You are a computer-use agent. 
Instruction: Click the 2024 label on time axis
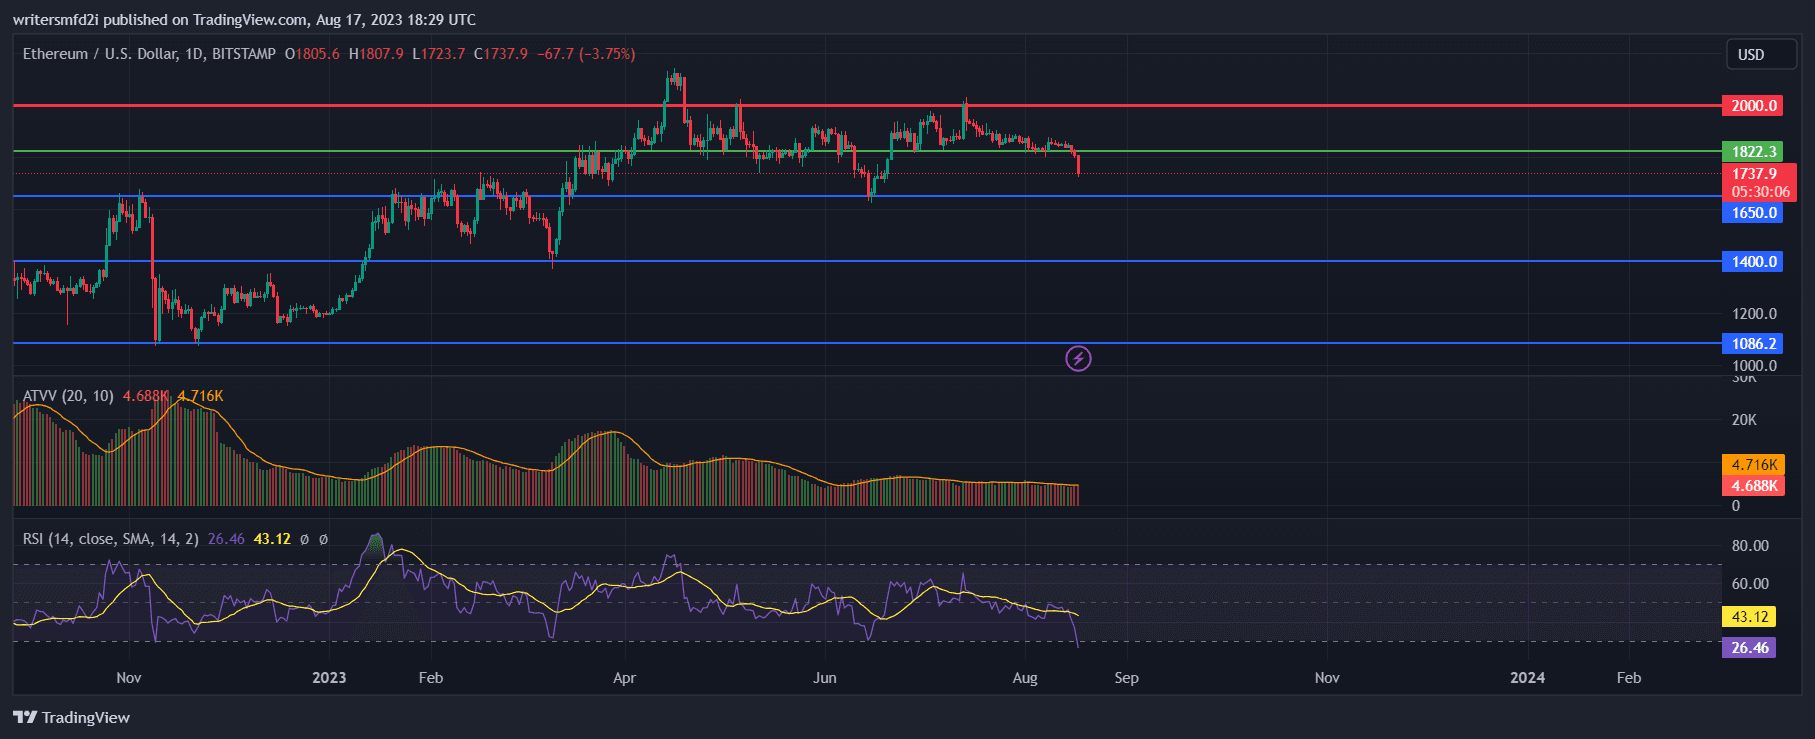(x=1527, y=678)
